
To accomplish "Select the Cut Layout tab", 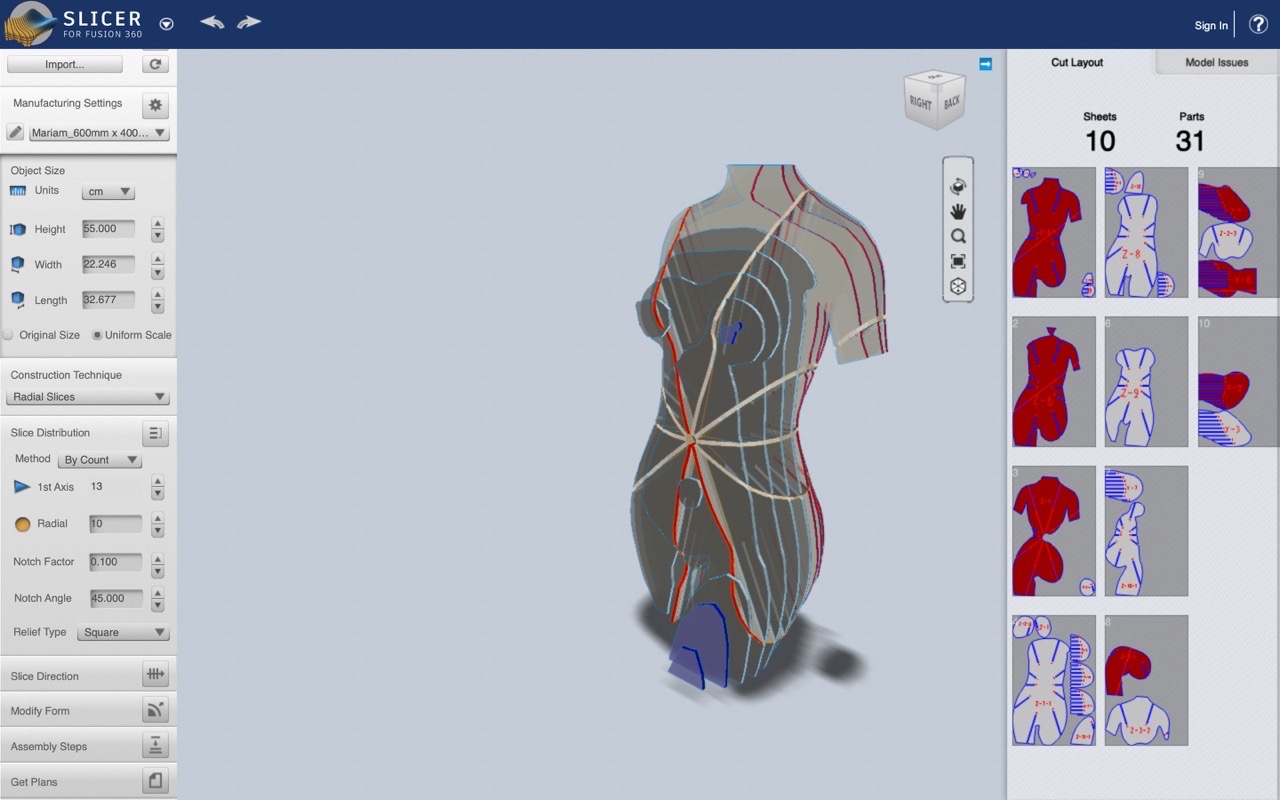I will [x=1077, y=62].
